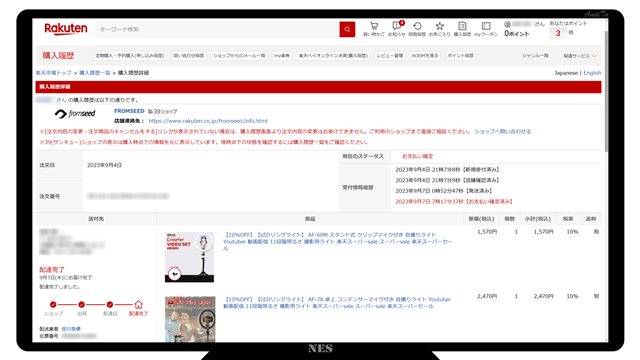Open the FROMSEED shop name link

click(129, 111)
